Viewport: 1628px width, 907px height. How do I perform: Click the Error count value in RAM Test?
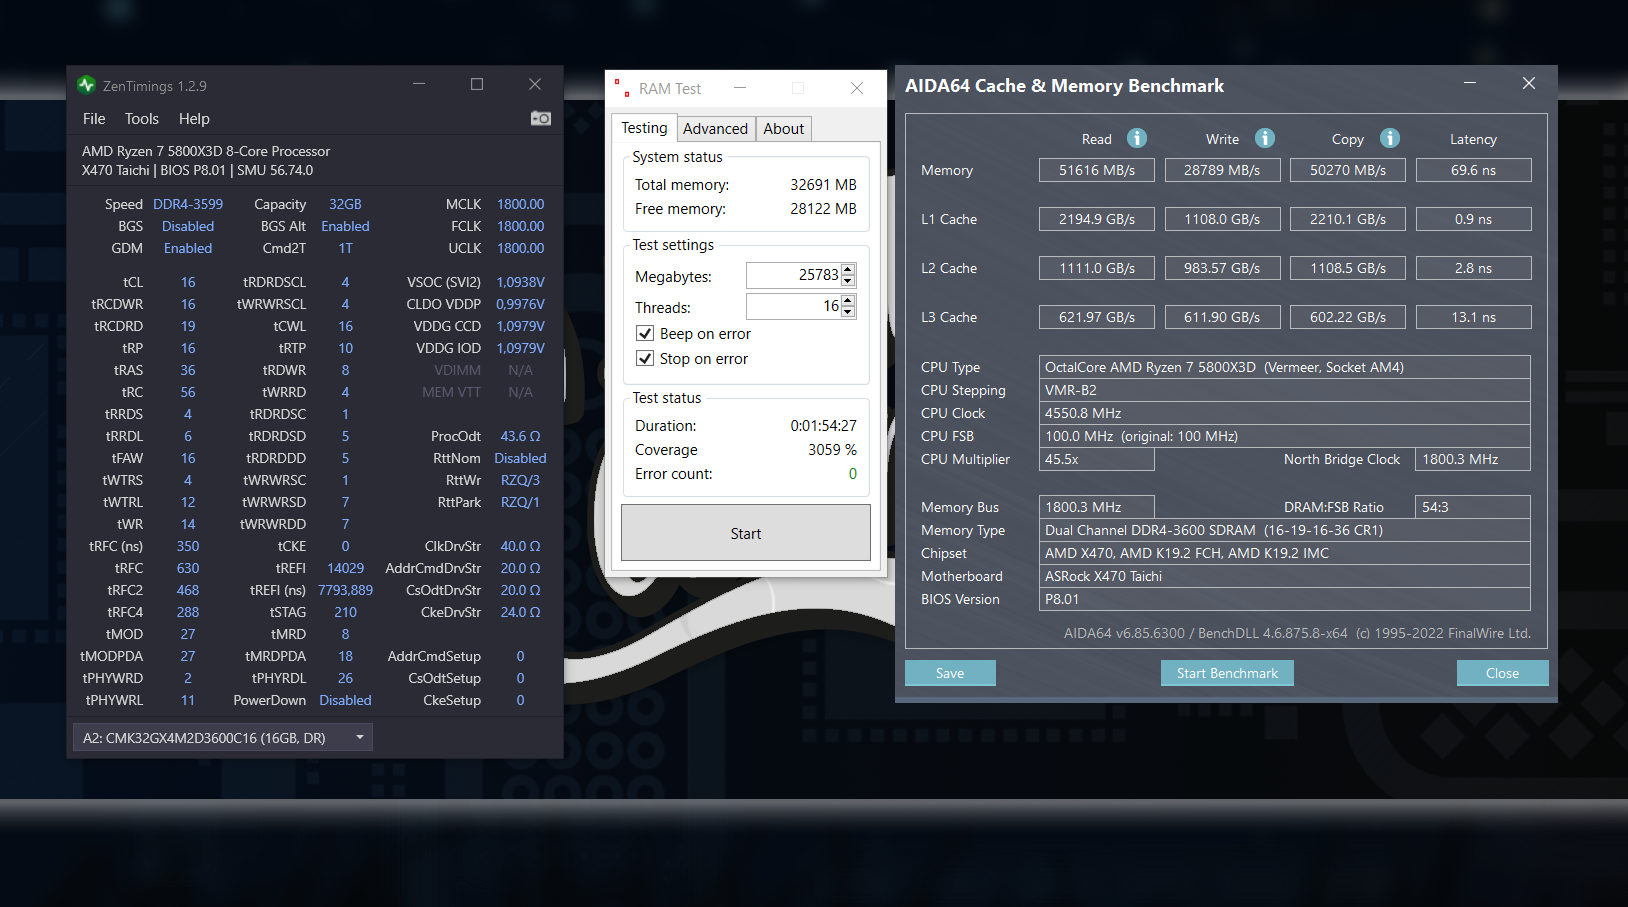point(852,474)
